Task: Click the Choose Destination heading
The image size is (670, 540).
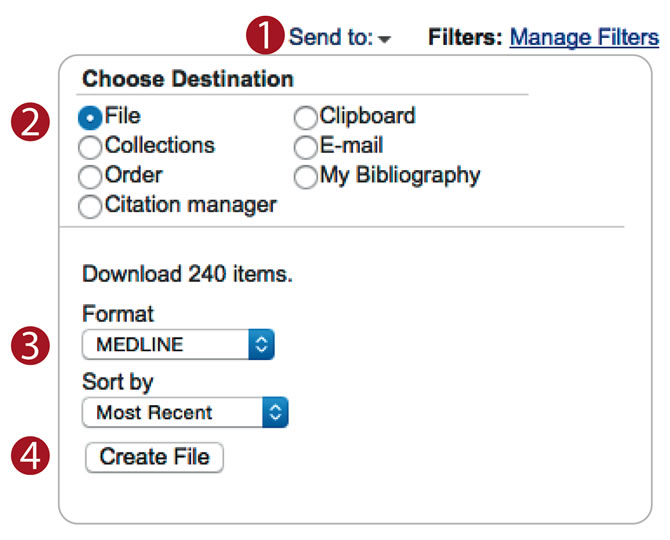Action: pyautogui.click(x=188, y=78)
